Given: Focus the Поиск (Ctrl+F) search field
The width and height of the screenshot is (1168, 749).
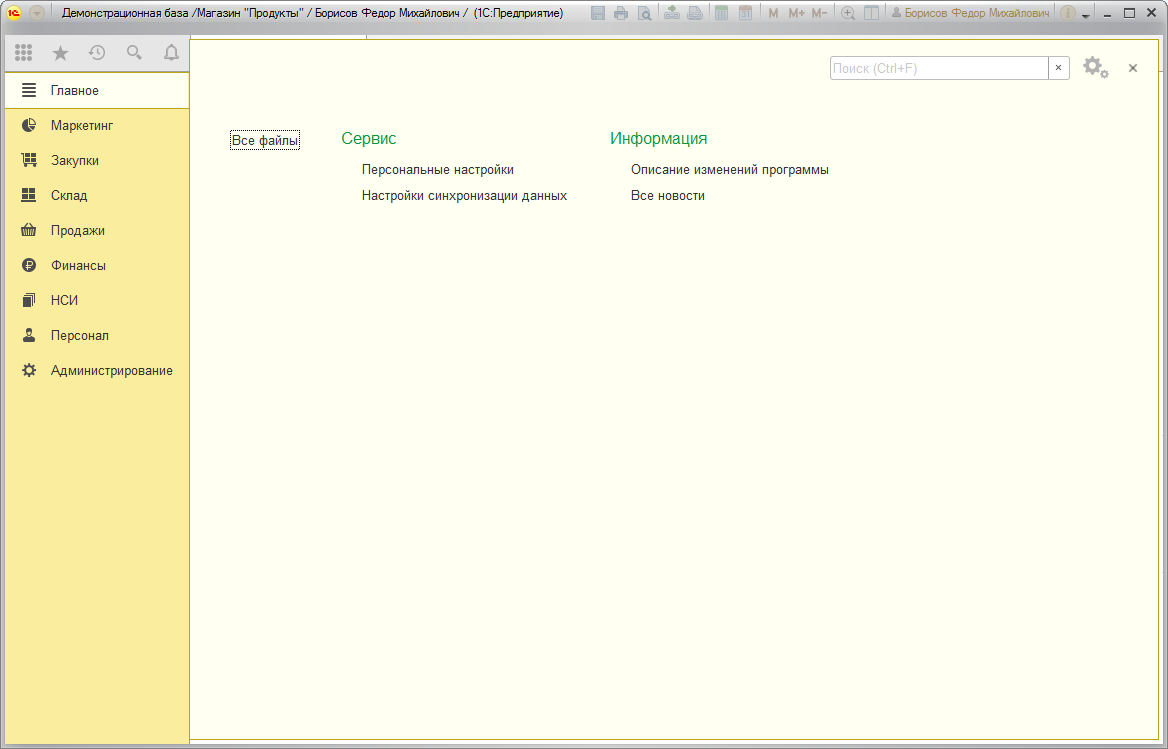Looking at the screenshot, I should point(939,68).
